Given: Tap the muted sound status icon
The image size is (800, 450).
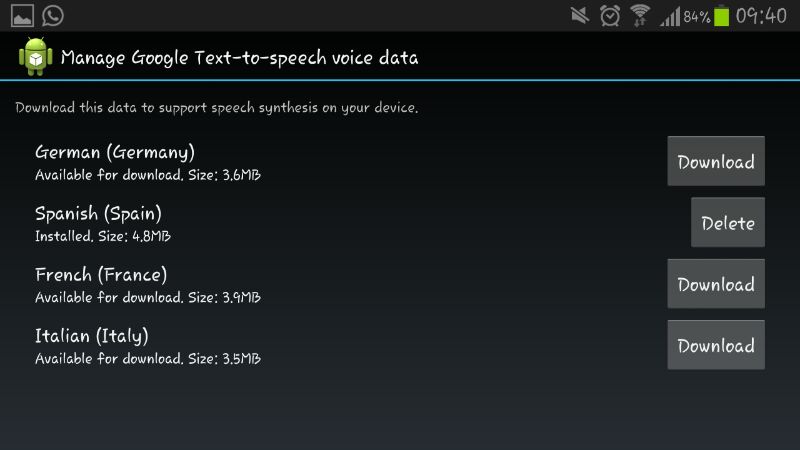Looking at the screenshot, I should click(580, 15).
